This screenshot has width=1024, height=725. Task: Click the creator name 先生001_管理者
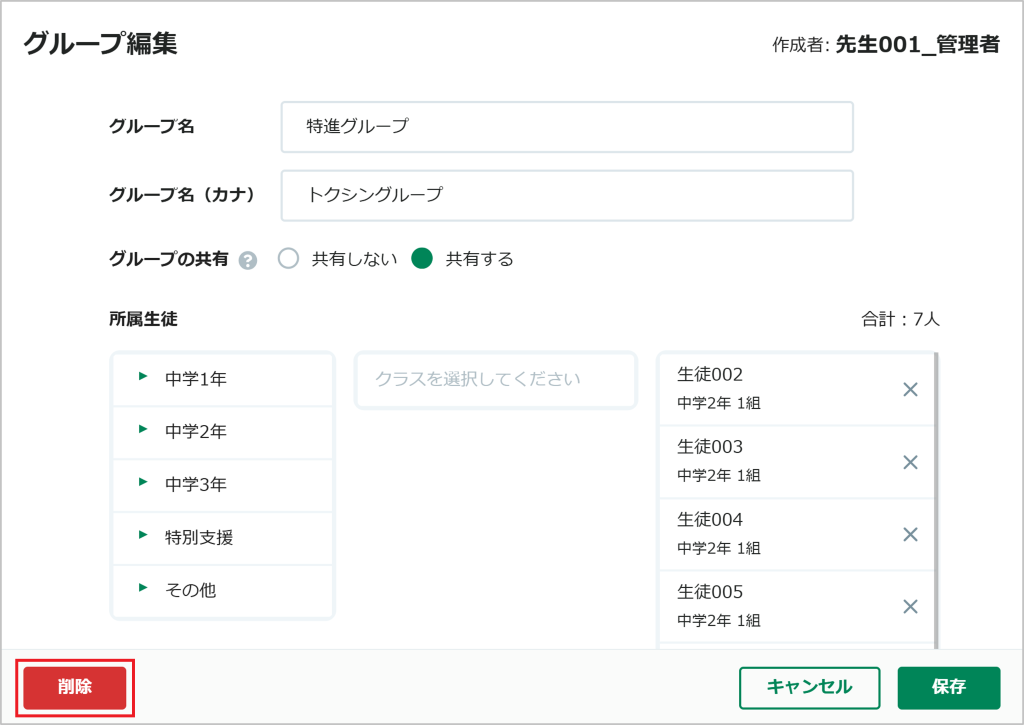click(x=918, y=44)
